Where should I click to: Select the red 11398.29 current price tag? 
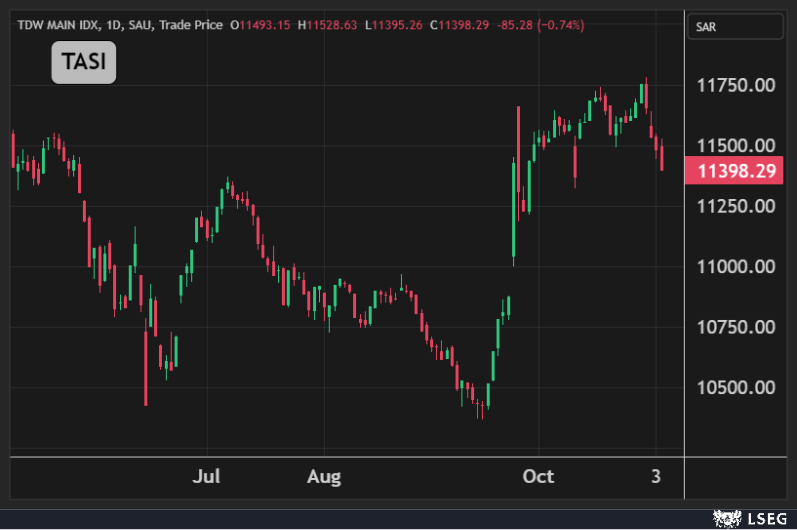click(737, 171)
